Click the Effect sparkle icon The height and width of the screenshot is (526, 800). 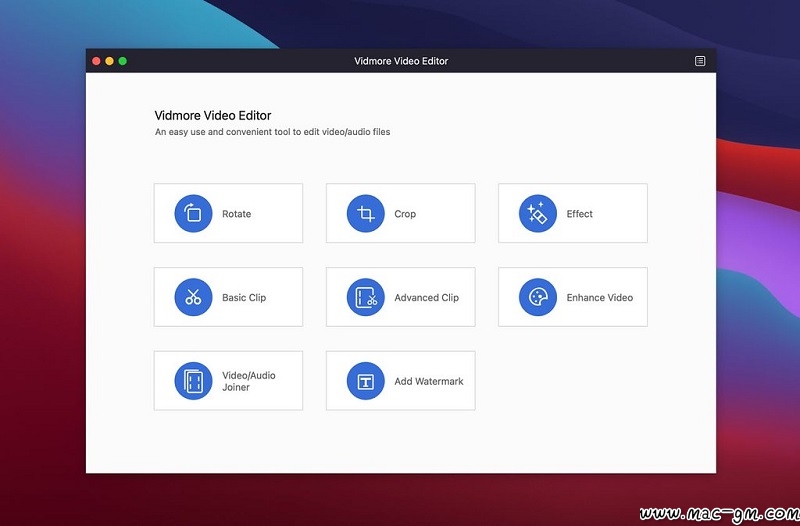click(538, 213)
